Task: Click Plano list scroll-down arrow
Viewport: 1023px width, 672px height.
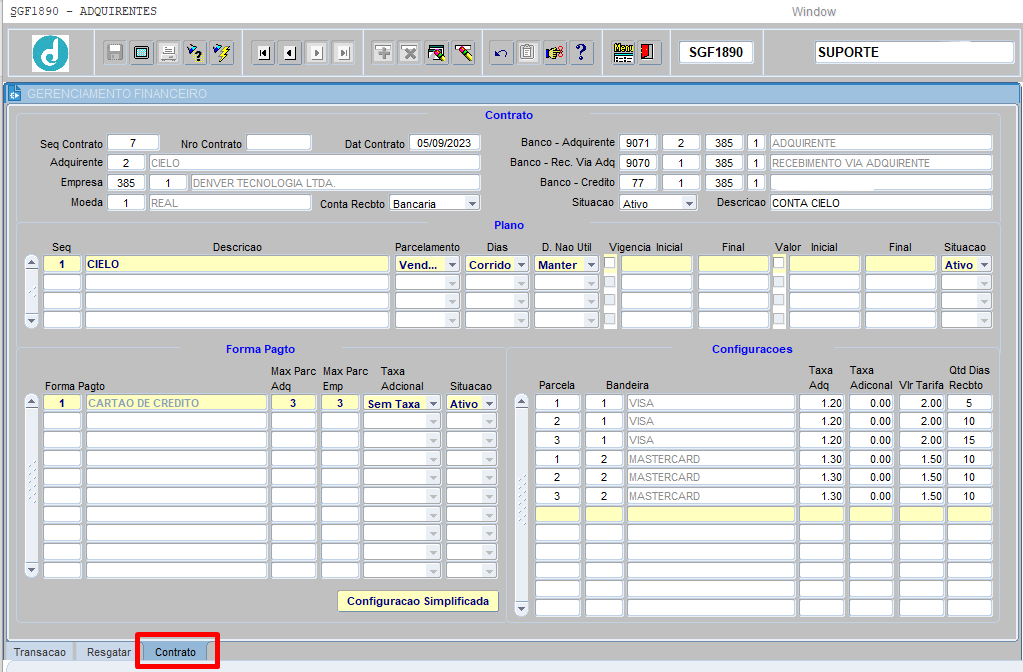Action: [31, 320]
